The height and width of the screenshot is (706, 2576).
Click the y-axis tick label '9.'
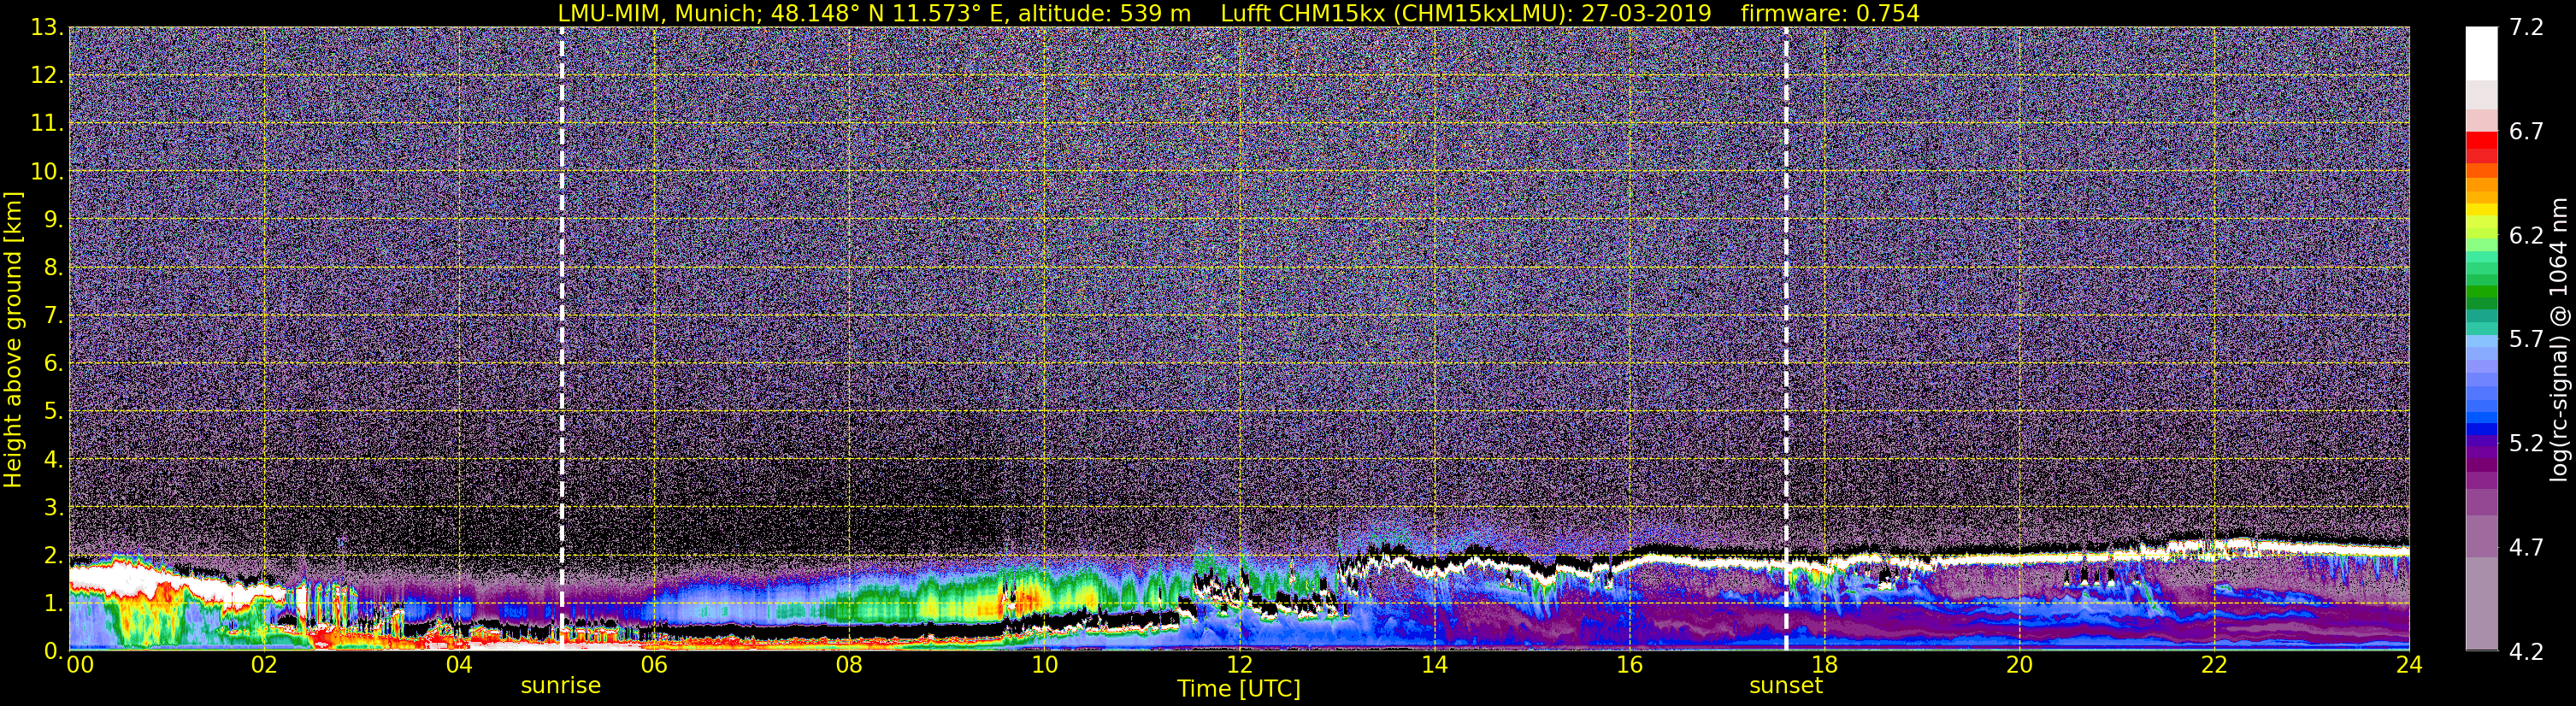[x=53, y=220]
